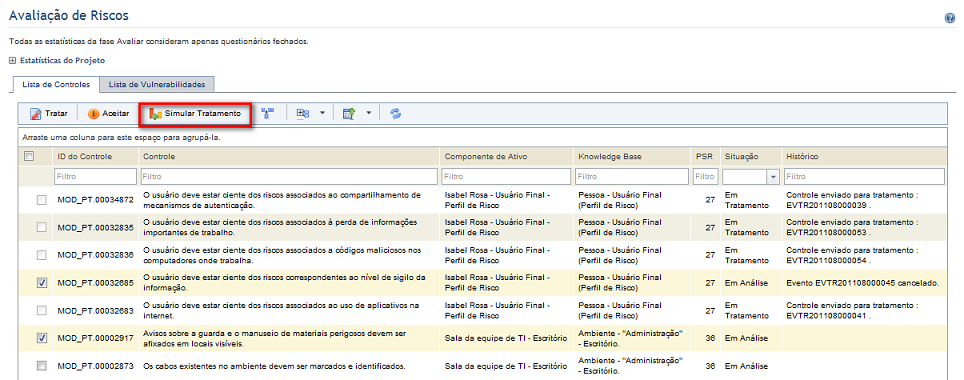The image size is (964, 380).
Task: Sort by Histórico column header
Action: tap(802, 157)
